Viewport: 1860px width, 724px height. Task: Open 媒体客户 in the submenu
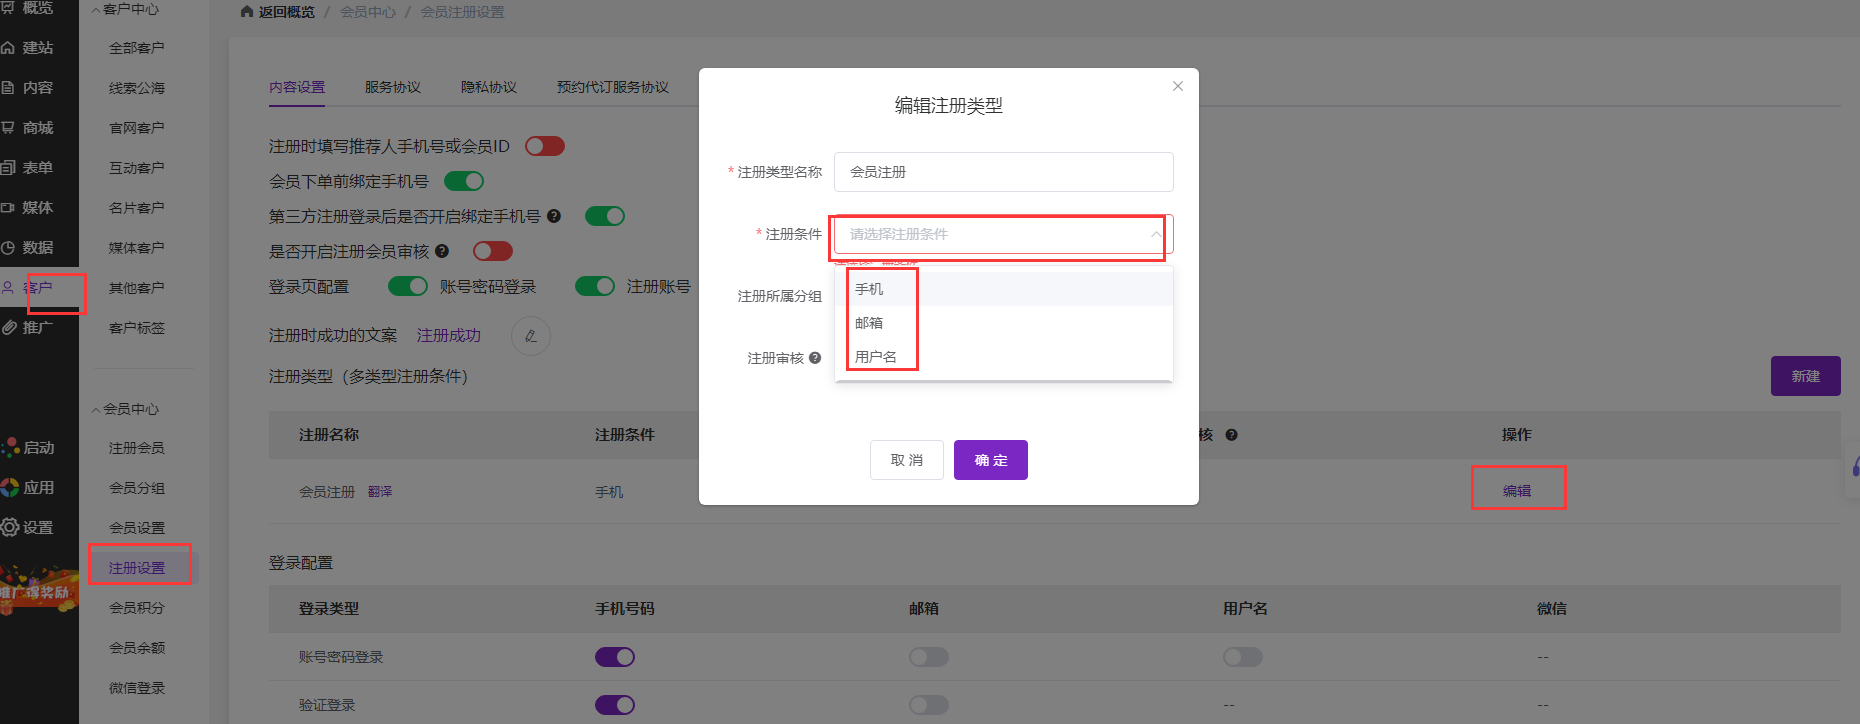point(137,248)
